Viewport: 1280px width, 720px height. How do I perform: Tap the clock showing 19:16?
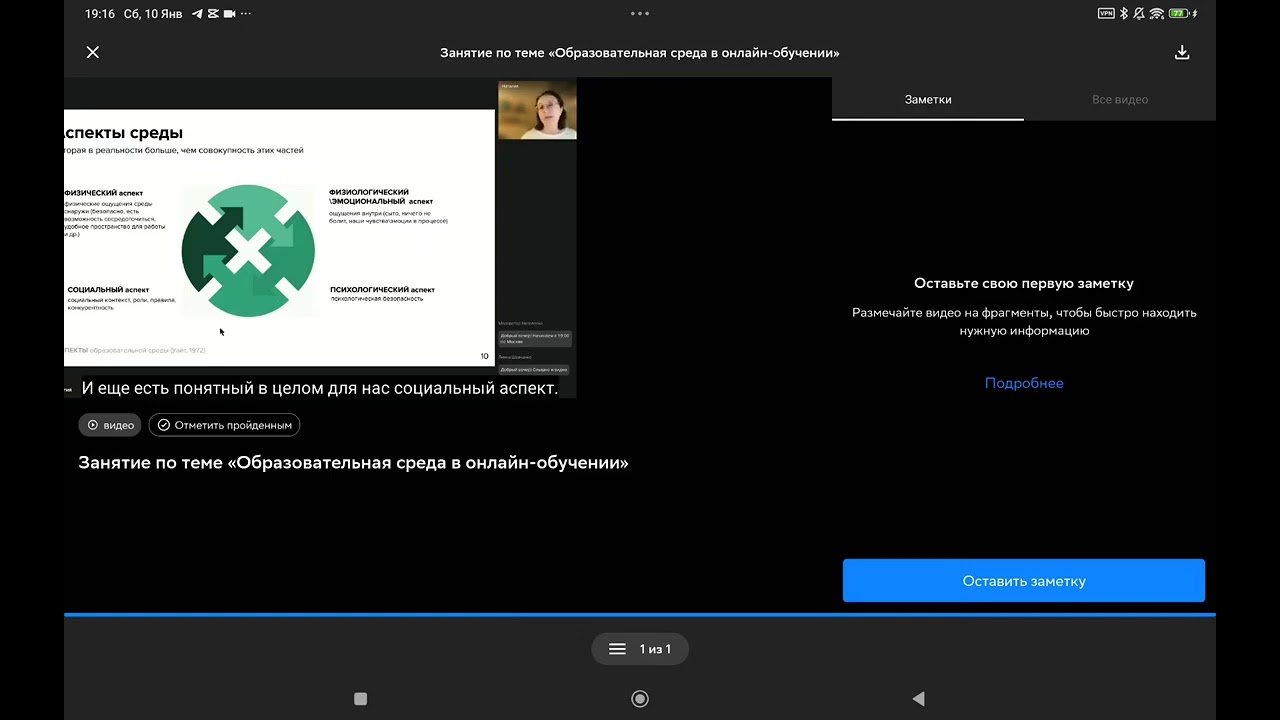click(99, 14)
